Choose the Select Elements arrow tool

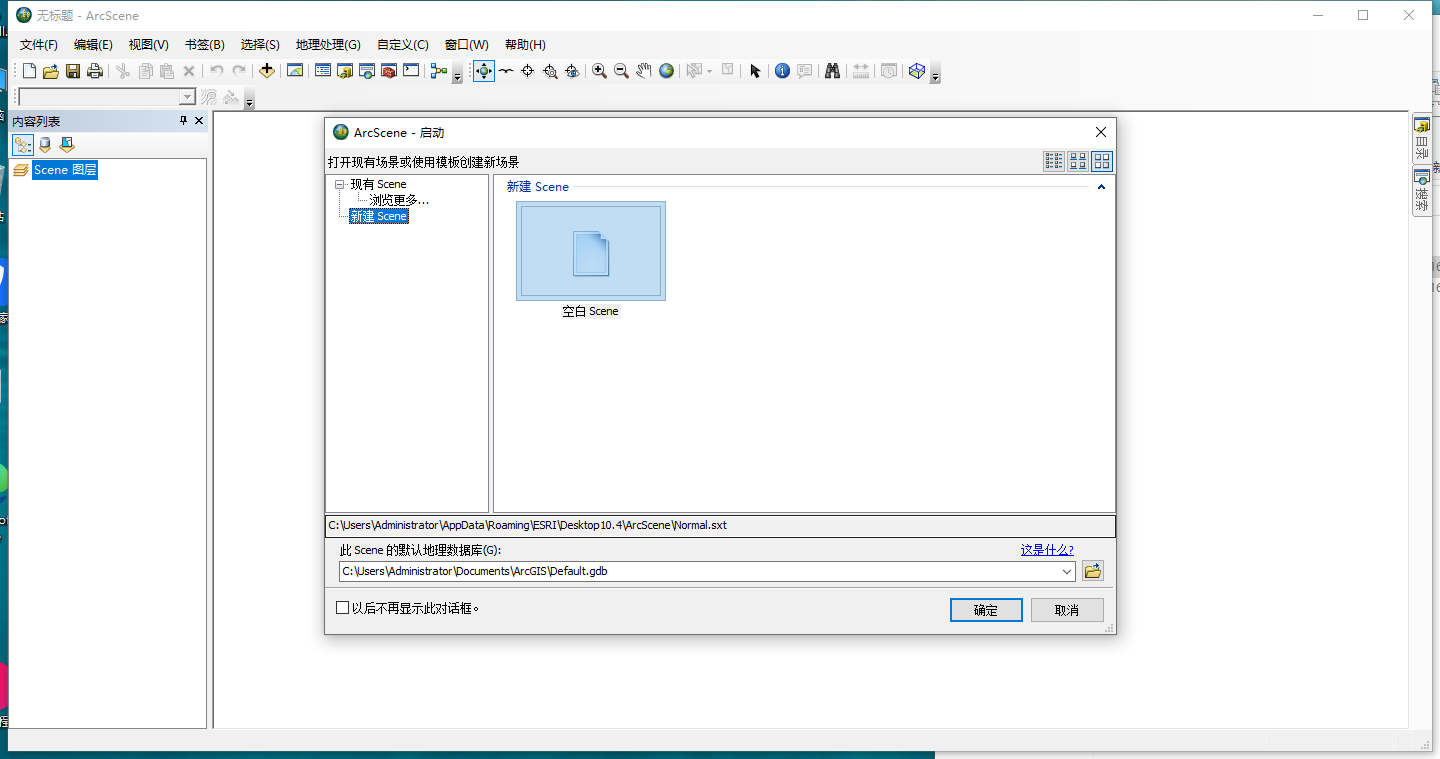[755, 71]
